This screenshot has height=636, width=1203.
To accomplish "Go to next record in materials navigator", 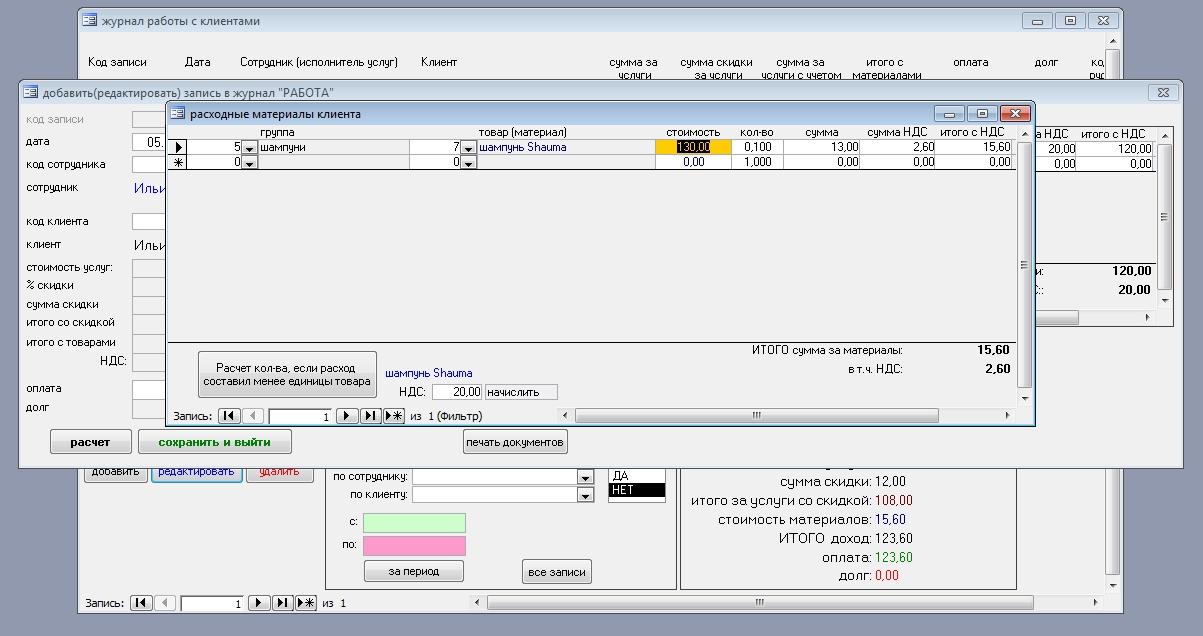I will click(x=347, y=416).
